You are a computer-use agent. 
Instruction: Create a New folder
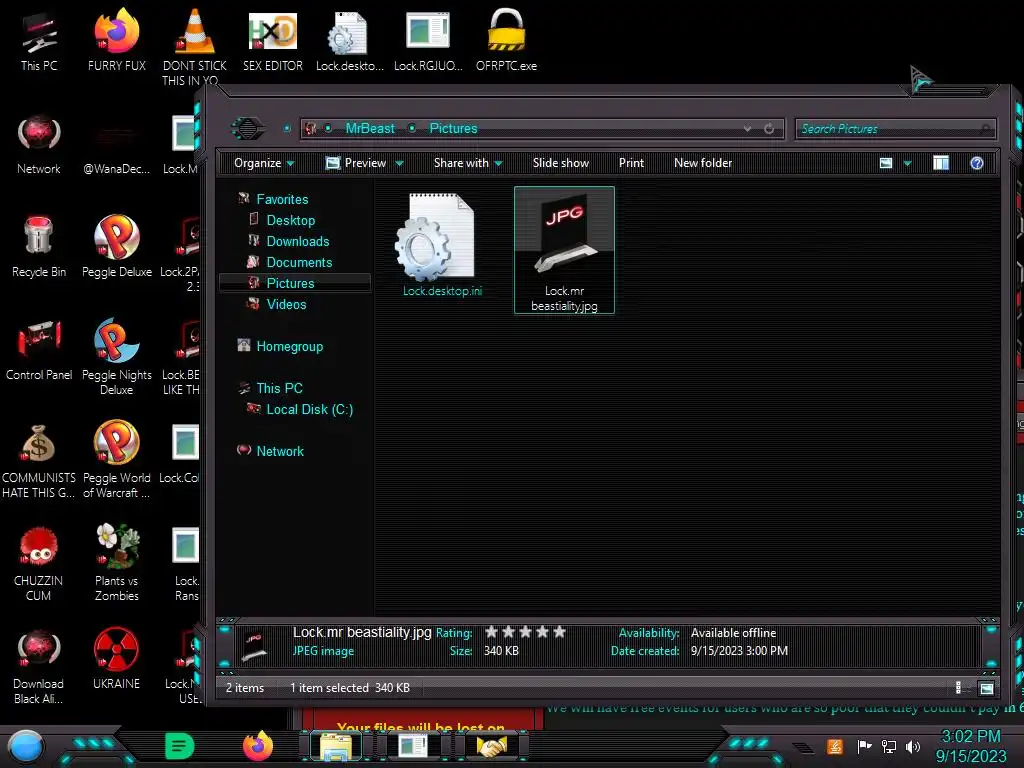pos(703,163)
